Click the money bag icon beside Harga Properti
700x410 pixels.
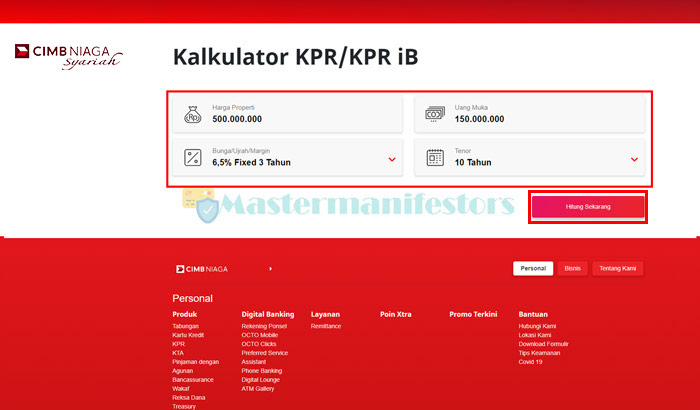point(193,114)
